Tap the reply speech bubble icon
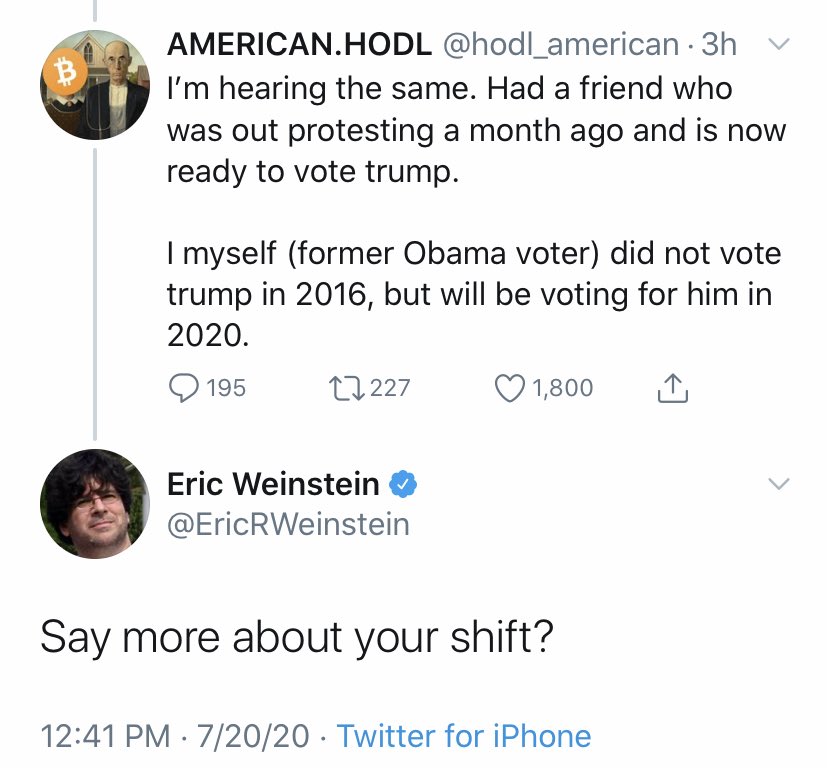Screen dimensions: 827x768 coord(181,388)
